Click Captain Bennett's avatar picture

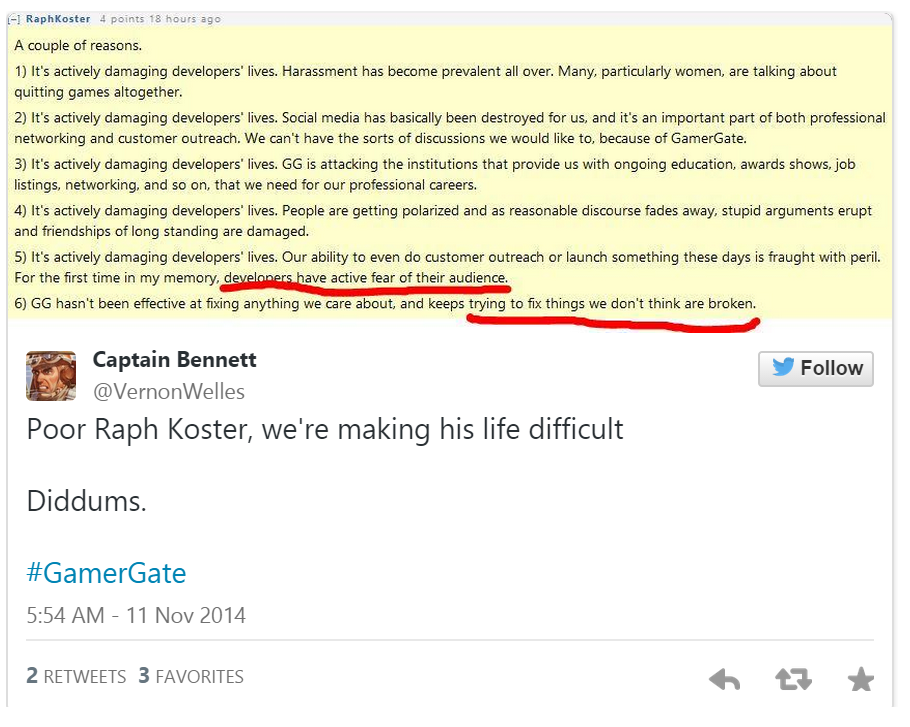[x=51, y=375]
